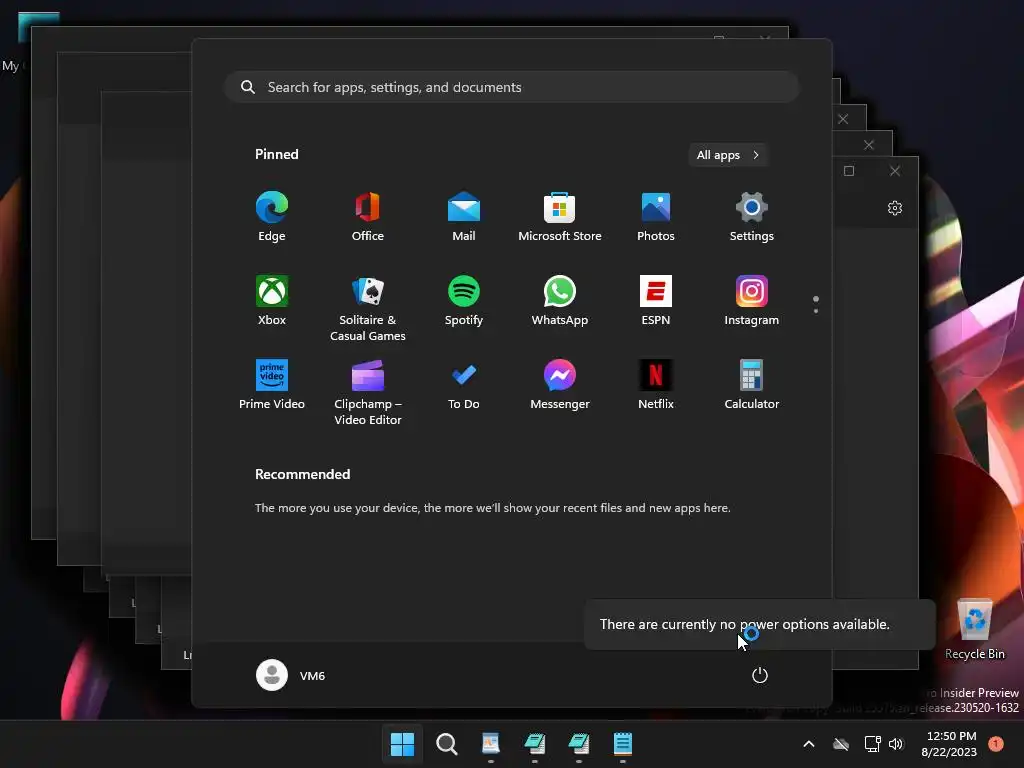The width and height of the screenshot is (1024, 768).
Task: Open notification center bell badge
Action: pos(996,744)
